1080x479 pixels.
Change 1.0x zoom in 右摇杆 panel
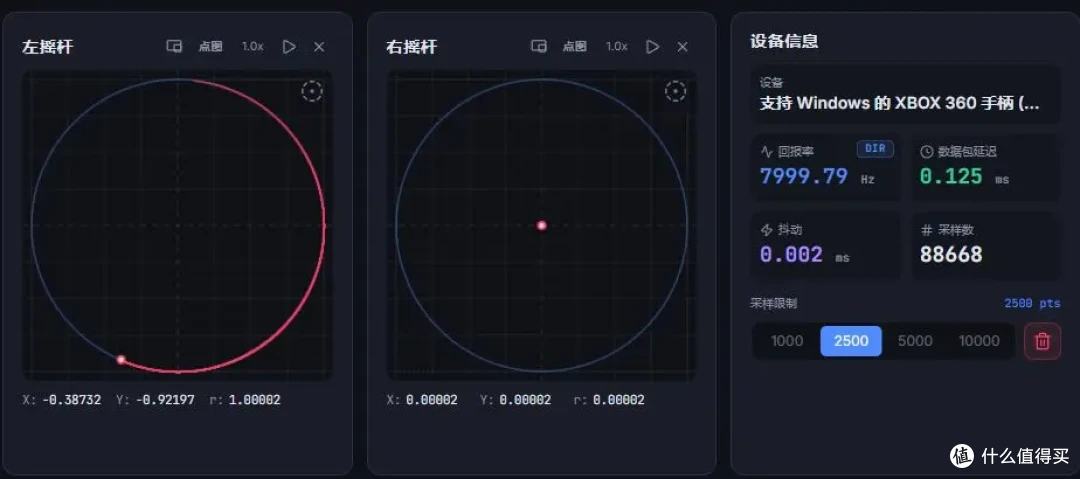click(616, 46)
